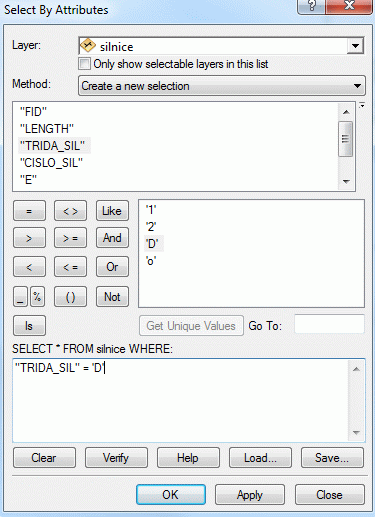
Task: Clear the query expression
Action: pyautogui.click(x=44, y=458)
